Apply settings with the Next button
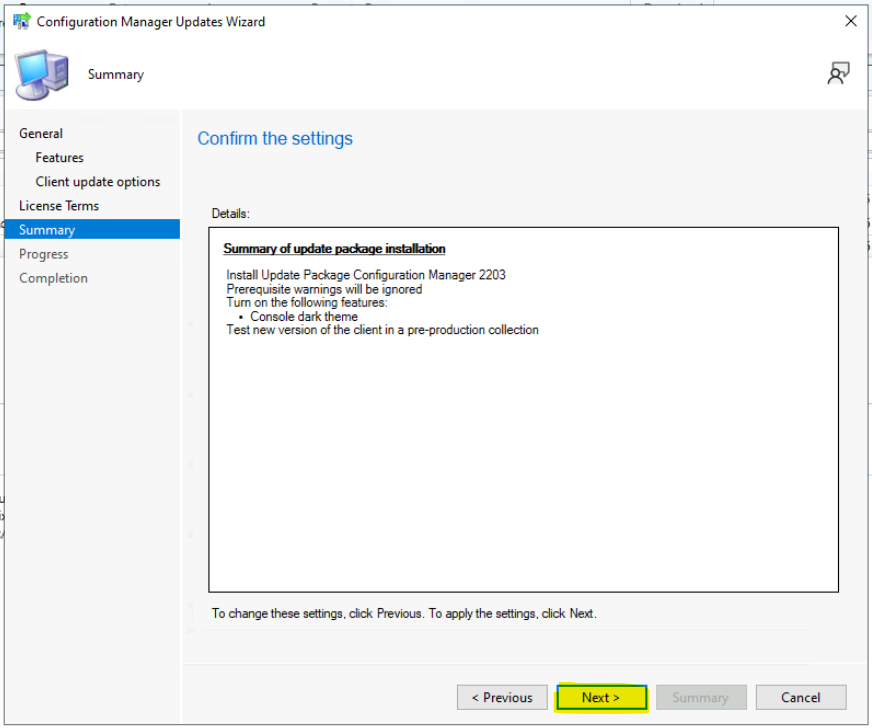Image resolution: width=872 pixels, height=728 pixels. click(x=601, y=697)
